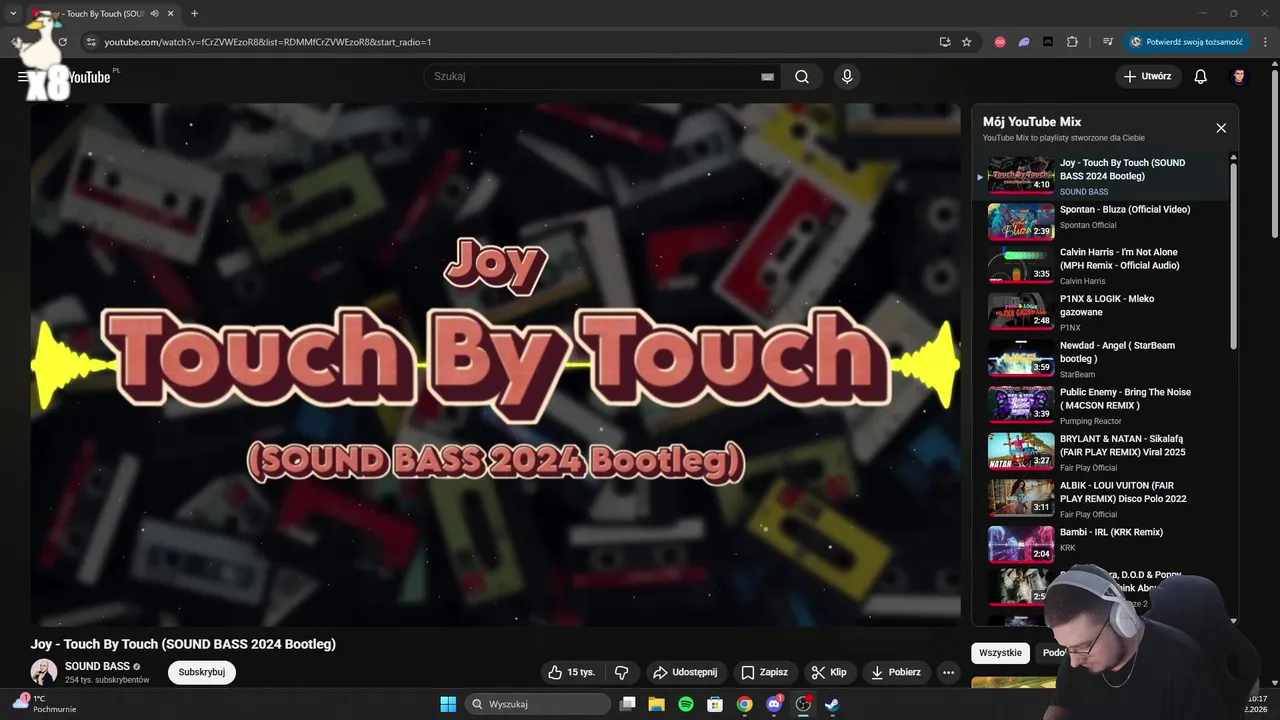Screen dimensions: 1280x720
Task: Click the Subskrybuj button
Action: point(202,672)
